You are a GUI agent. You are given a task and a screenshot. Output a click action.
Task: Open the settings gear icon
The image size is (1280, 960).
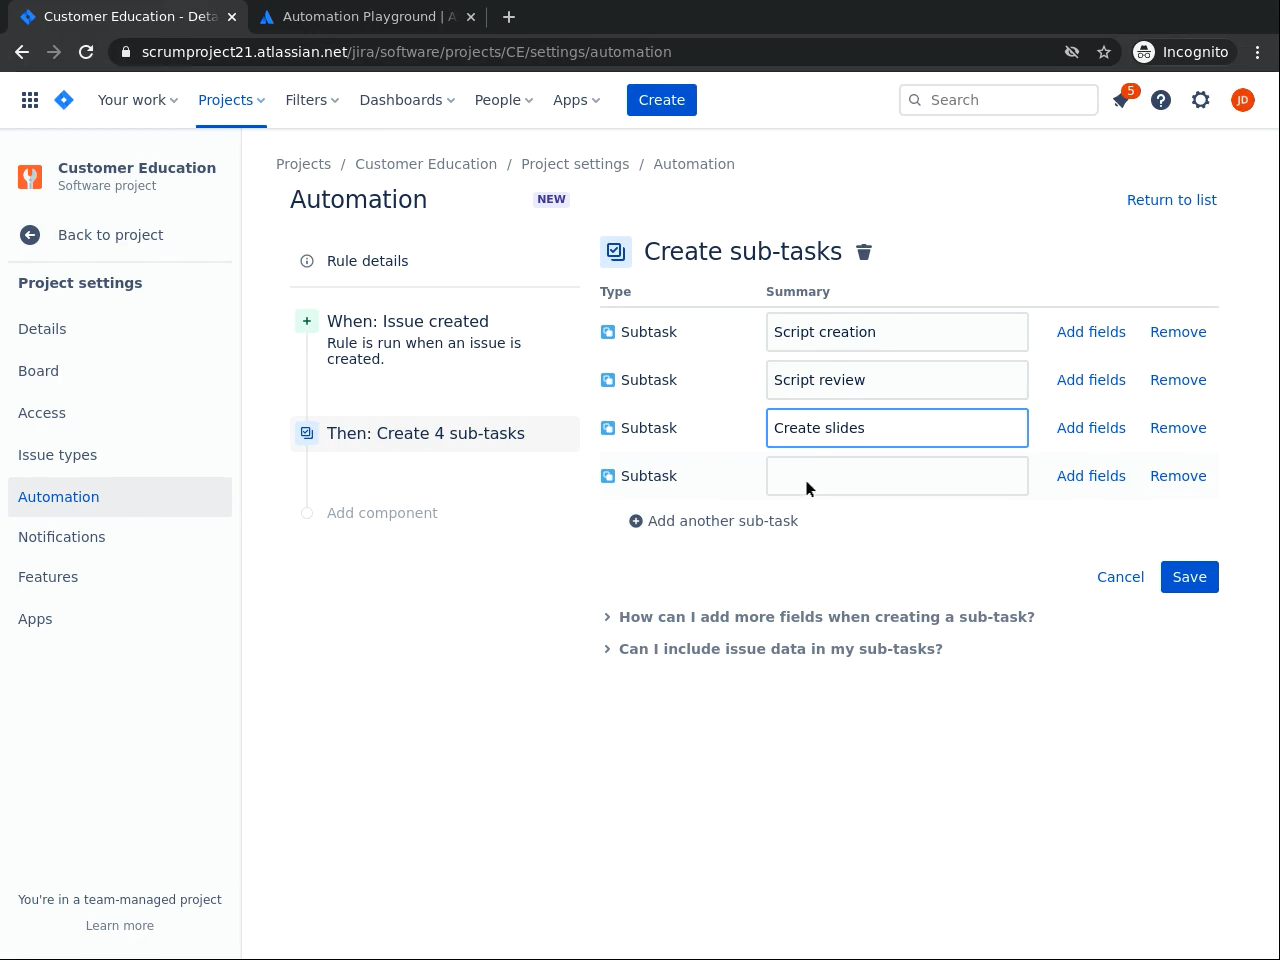pyautogui.click(x=1201, y=100)
